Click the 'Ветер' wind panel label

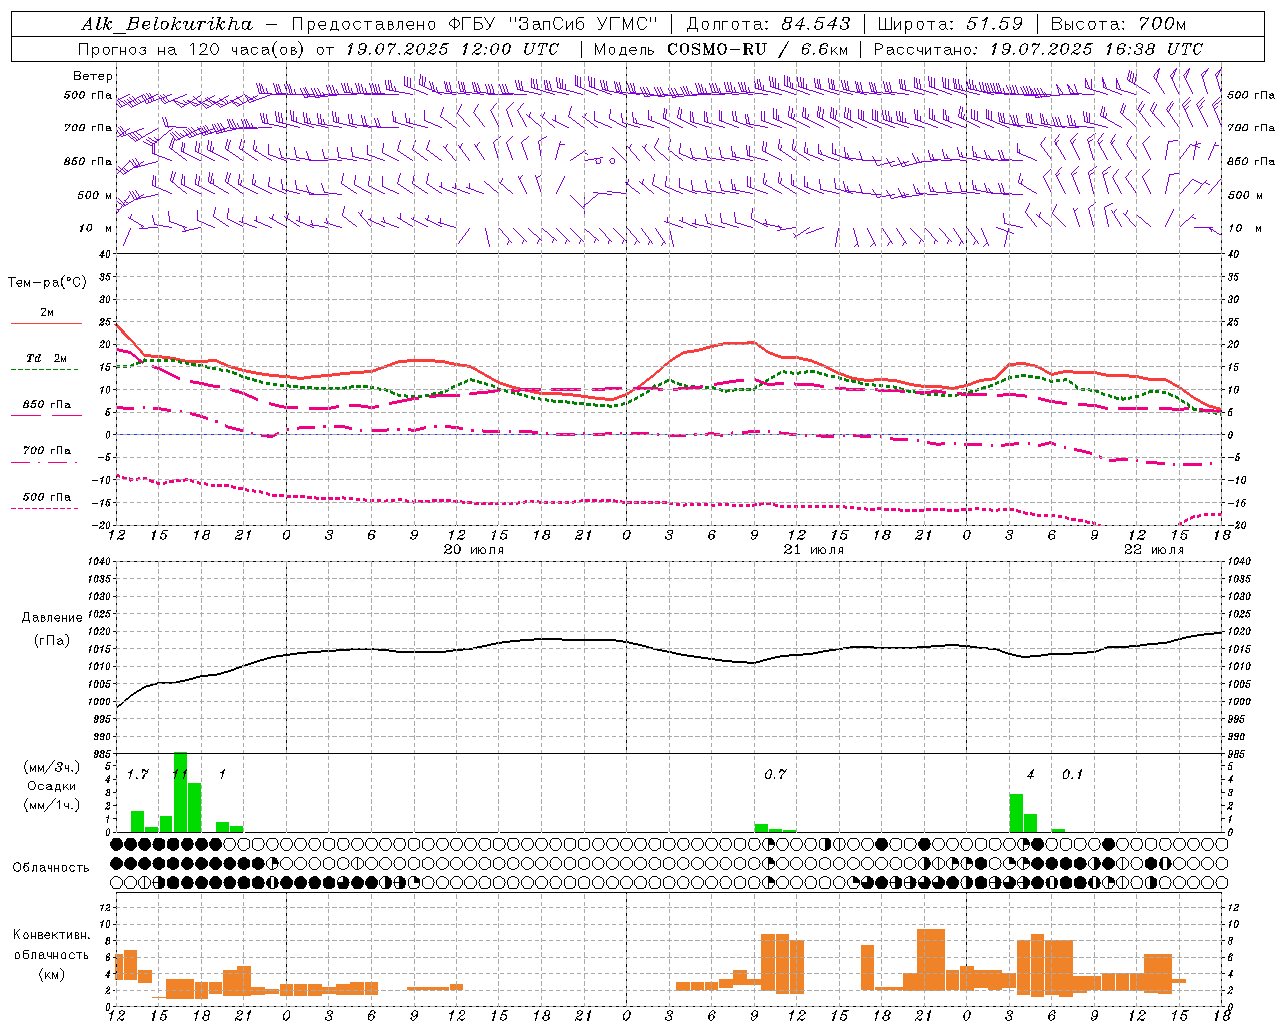[x=93, y=76]
